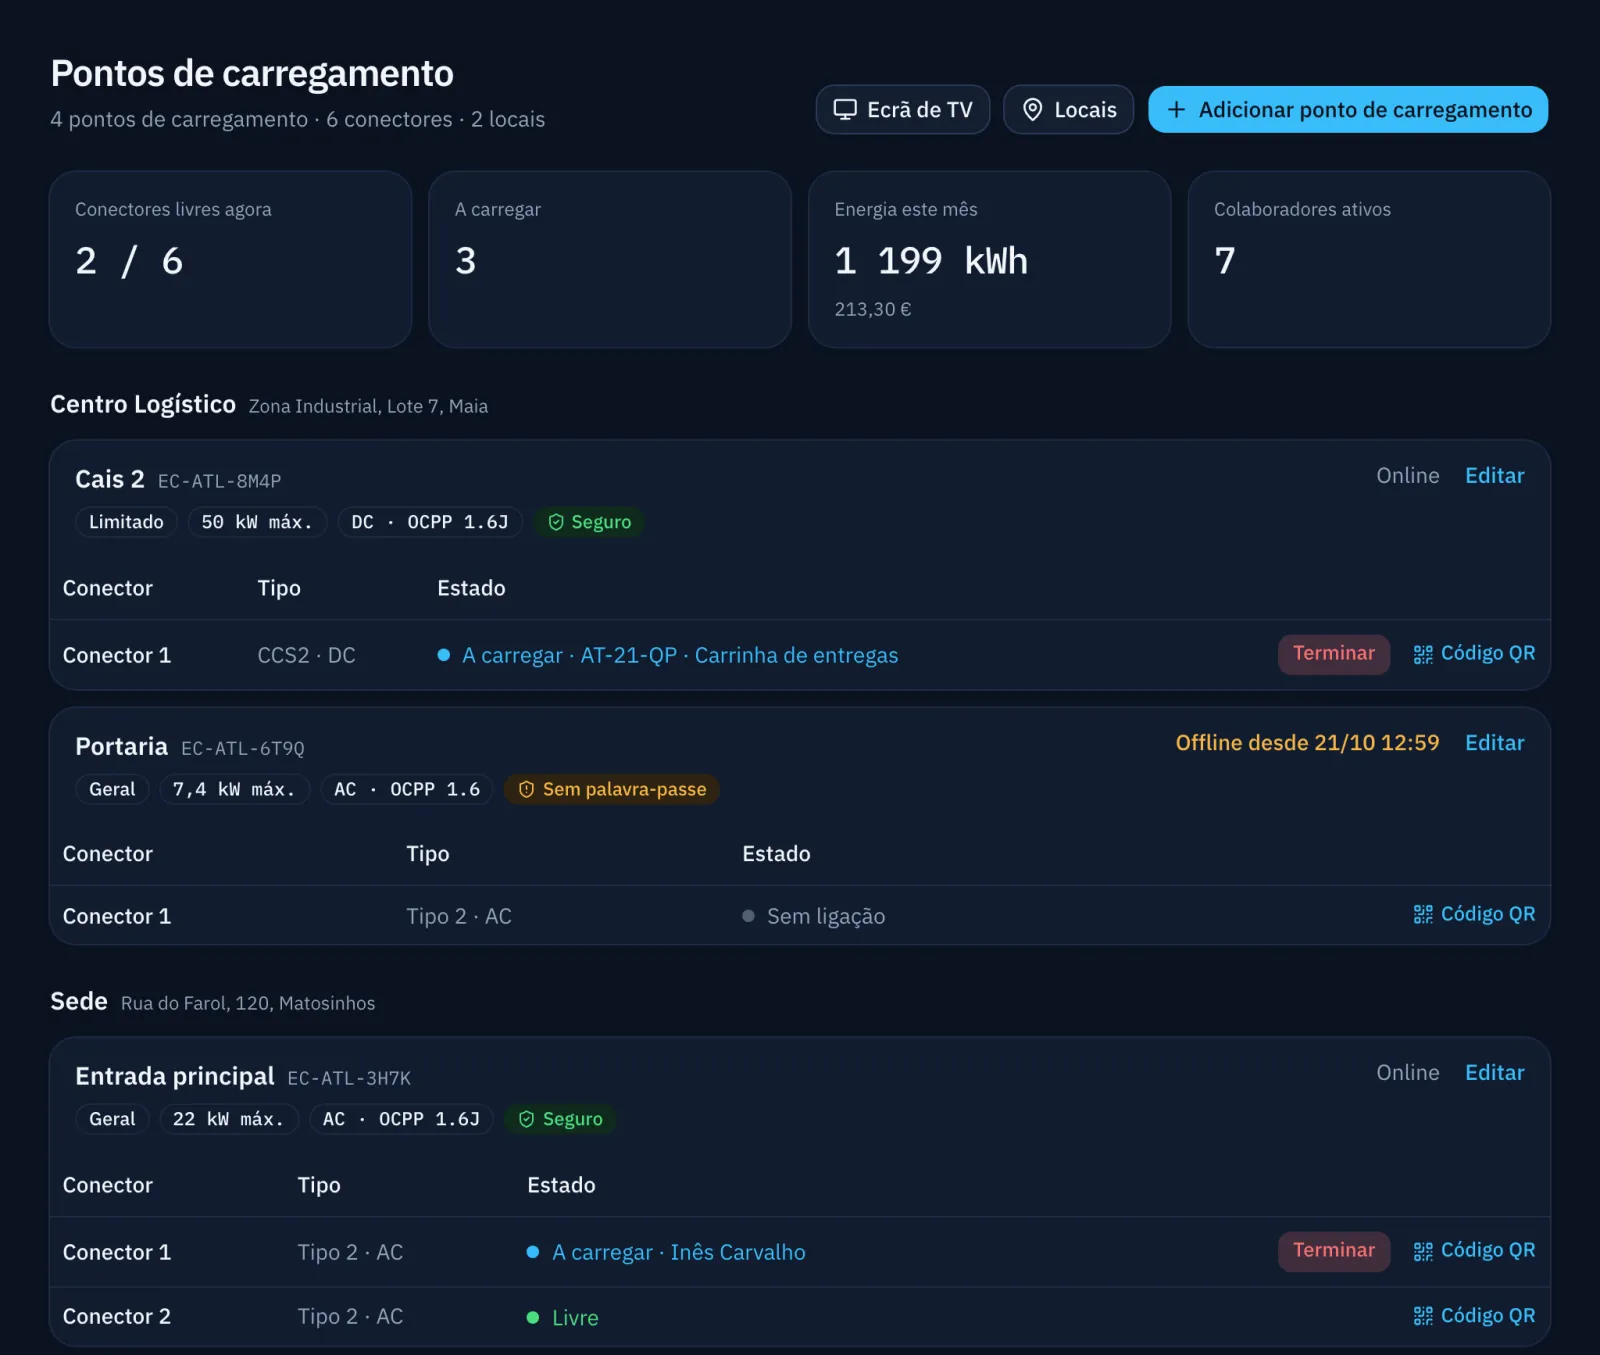The width and height of the screenshot is (1600, 1355).
Task: Open Código QR for Cais 2 connector
Action: tap(1474, 654)
